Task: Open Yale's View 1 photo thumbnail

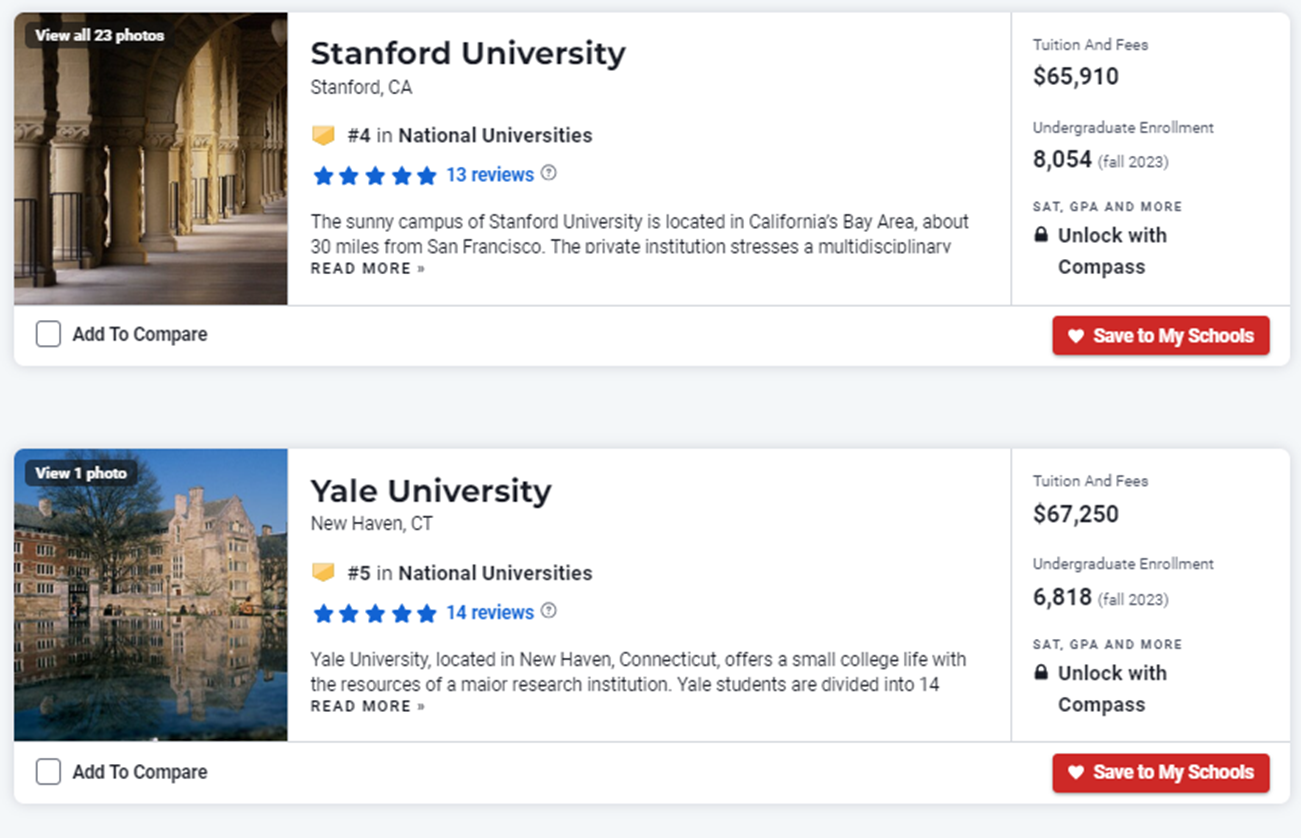Action: click(x=81, y=473)
